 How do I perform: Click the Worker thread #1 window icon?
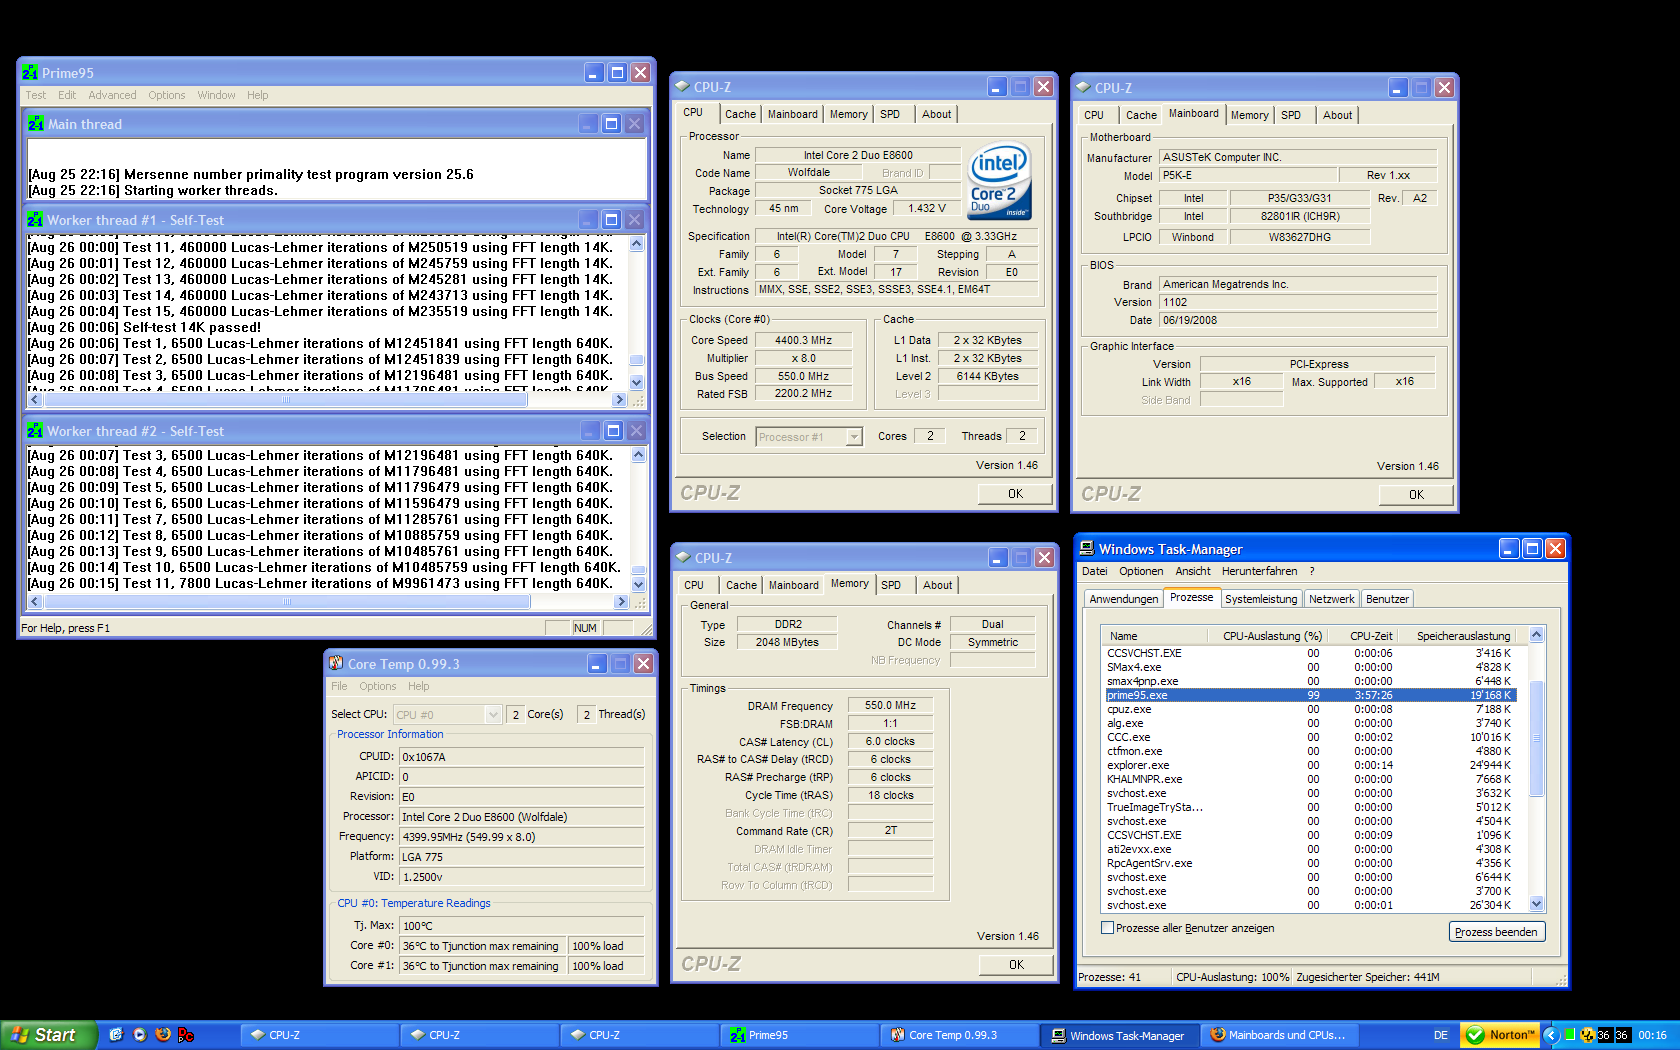click(36, 220)
